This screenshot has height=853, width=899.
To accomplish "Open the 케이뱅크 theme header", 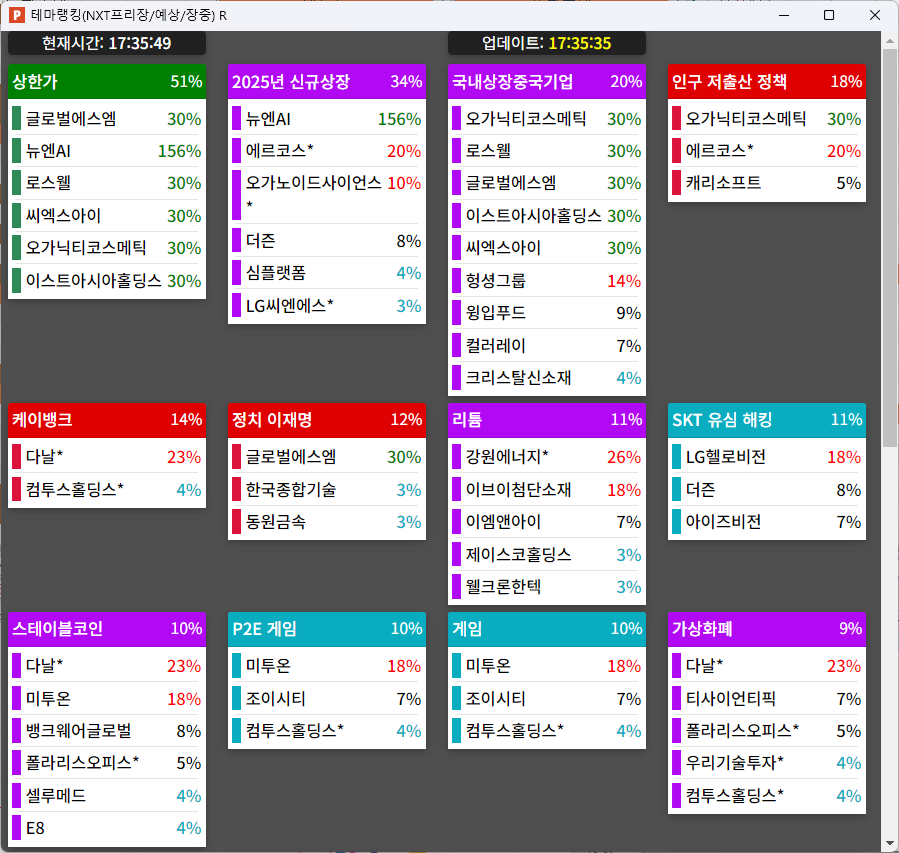I will (107, 420).
